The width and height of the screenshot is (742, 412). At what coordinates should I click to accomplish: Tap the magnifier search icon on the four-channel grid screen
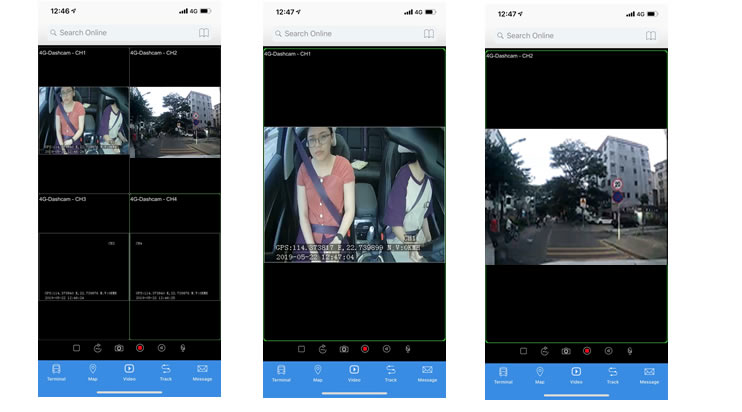(x=53, y=33)
